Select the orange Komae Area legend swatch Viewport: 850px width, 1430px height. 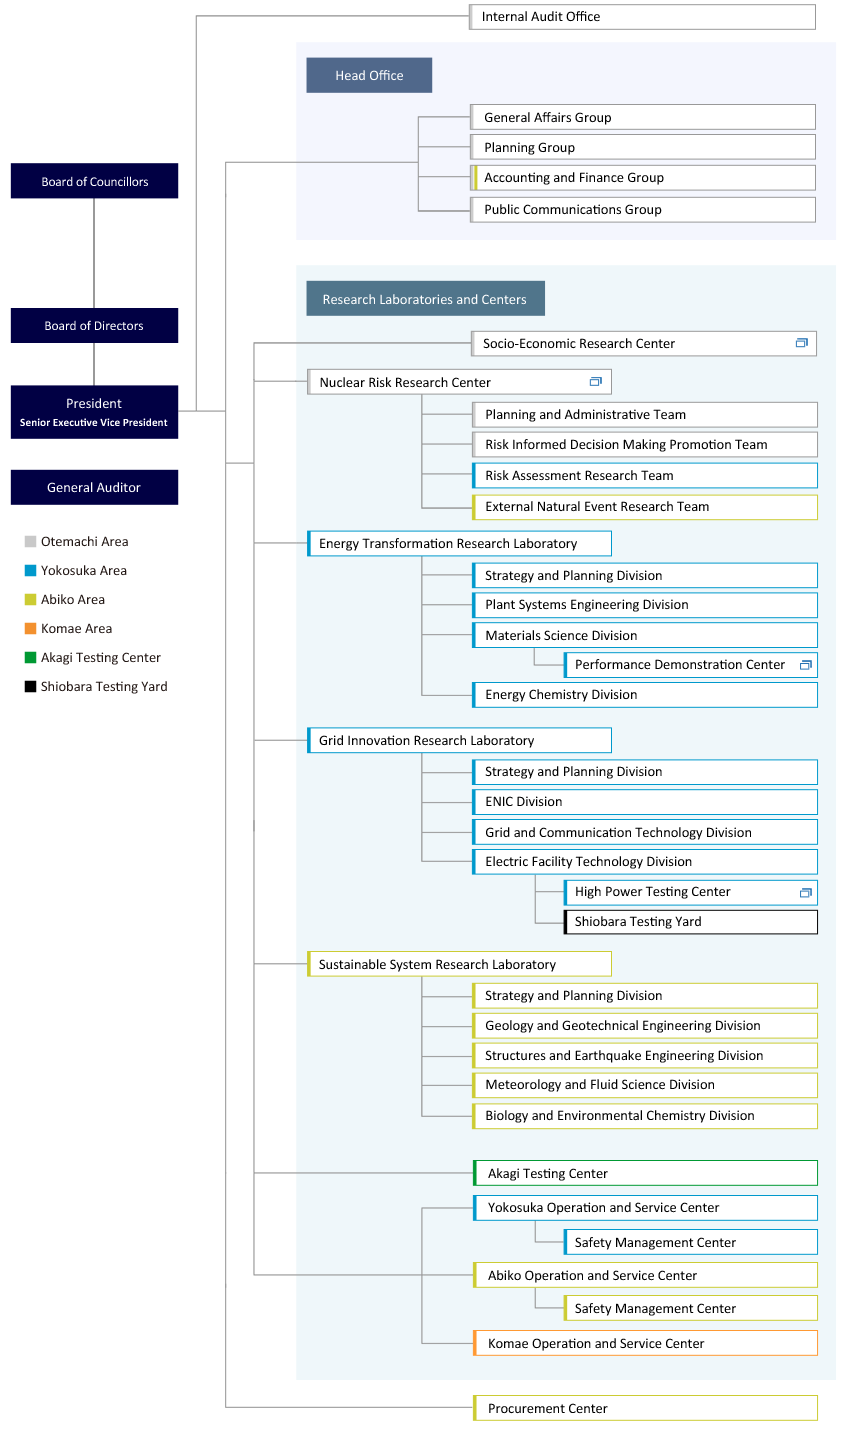(x=31, y=629)
